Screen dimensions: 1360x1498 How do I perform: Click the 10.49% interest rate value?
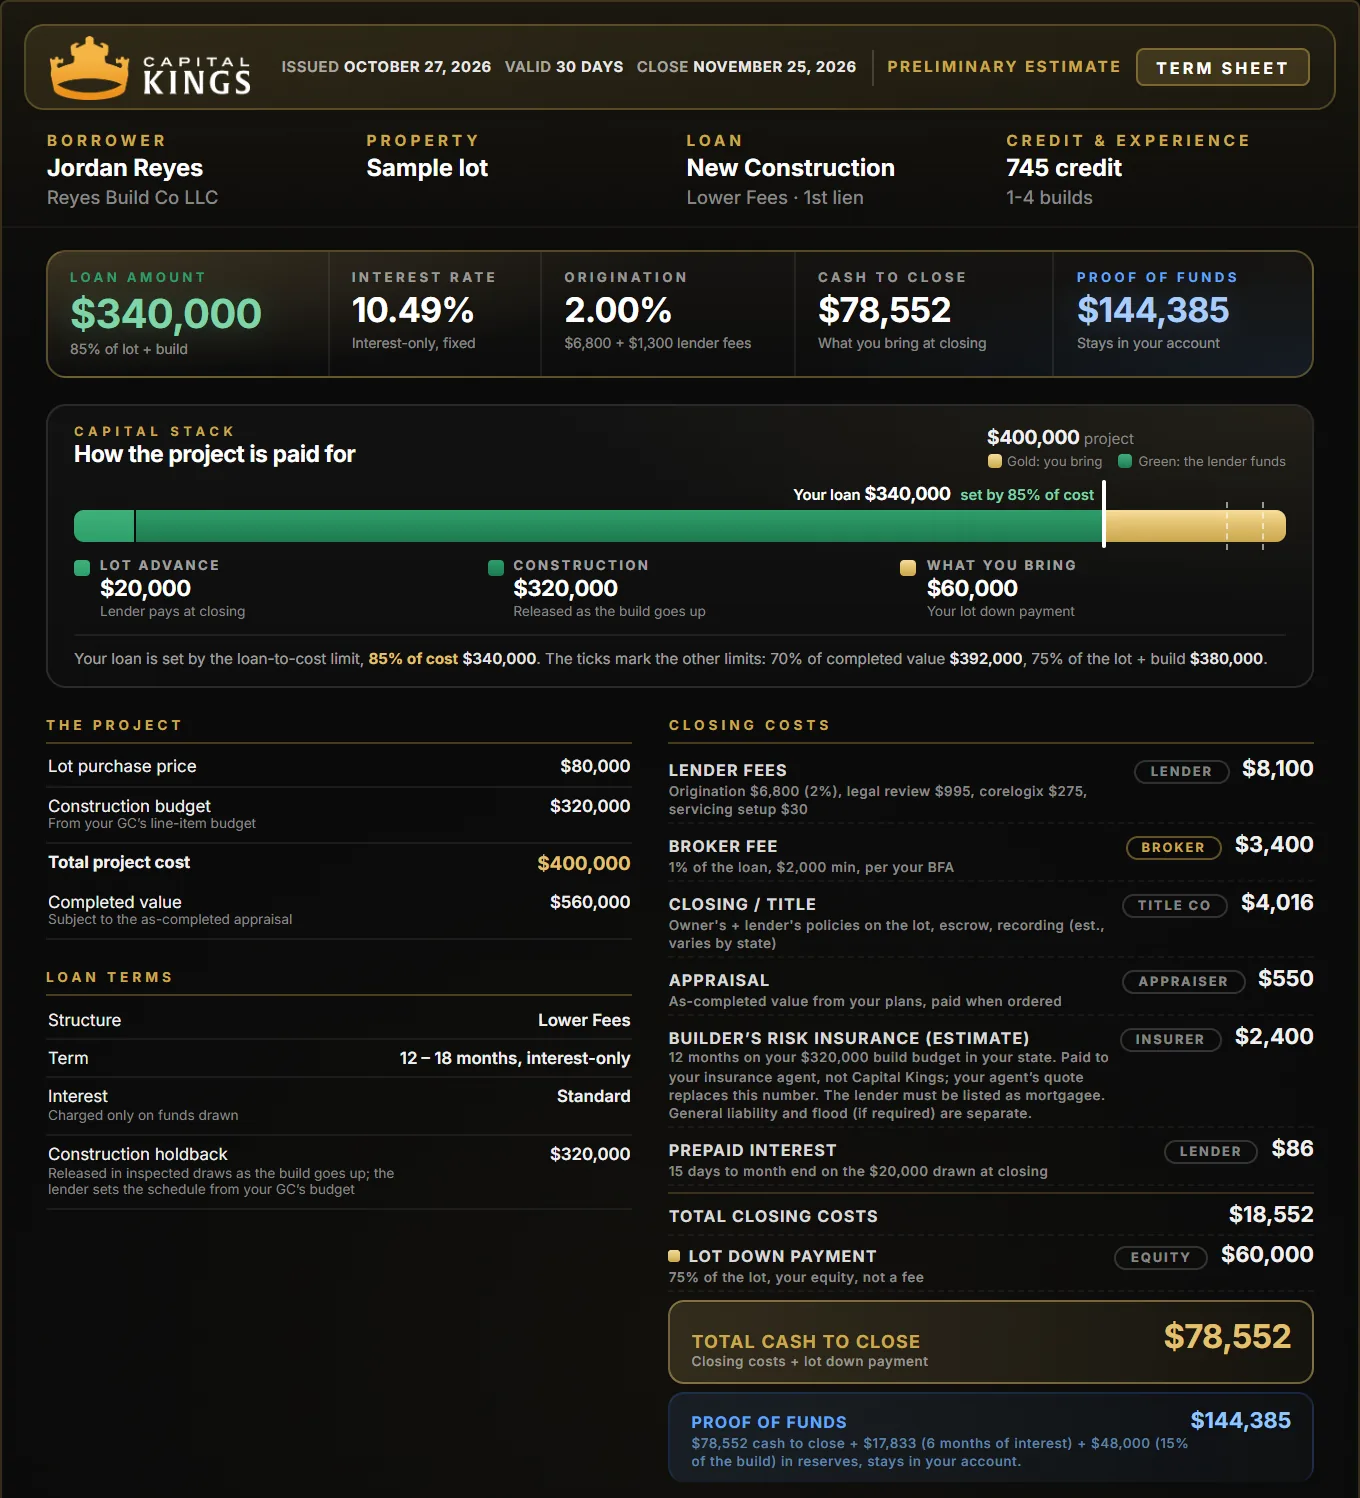(413, 310)
